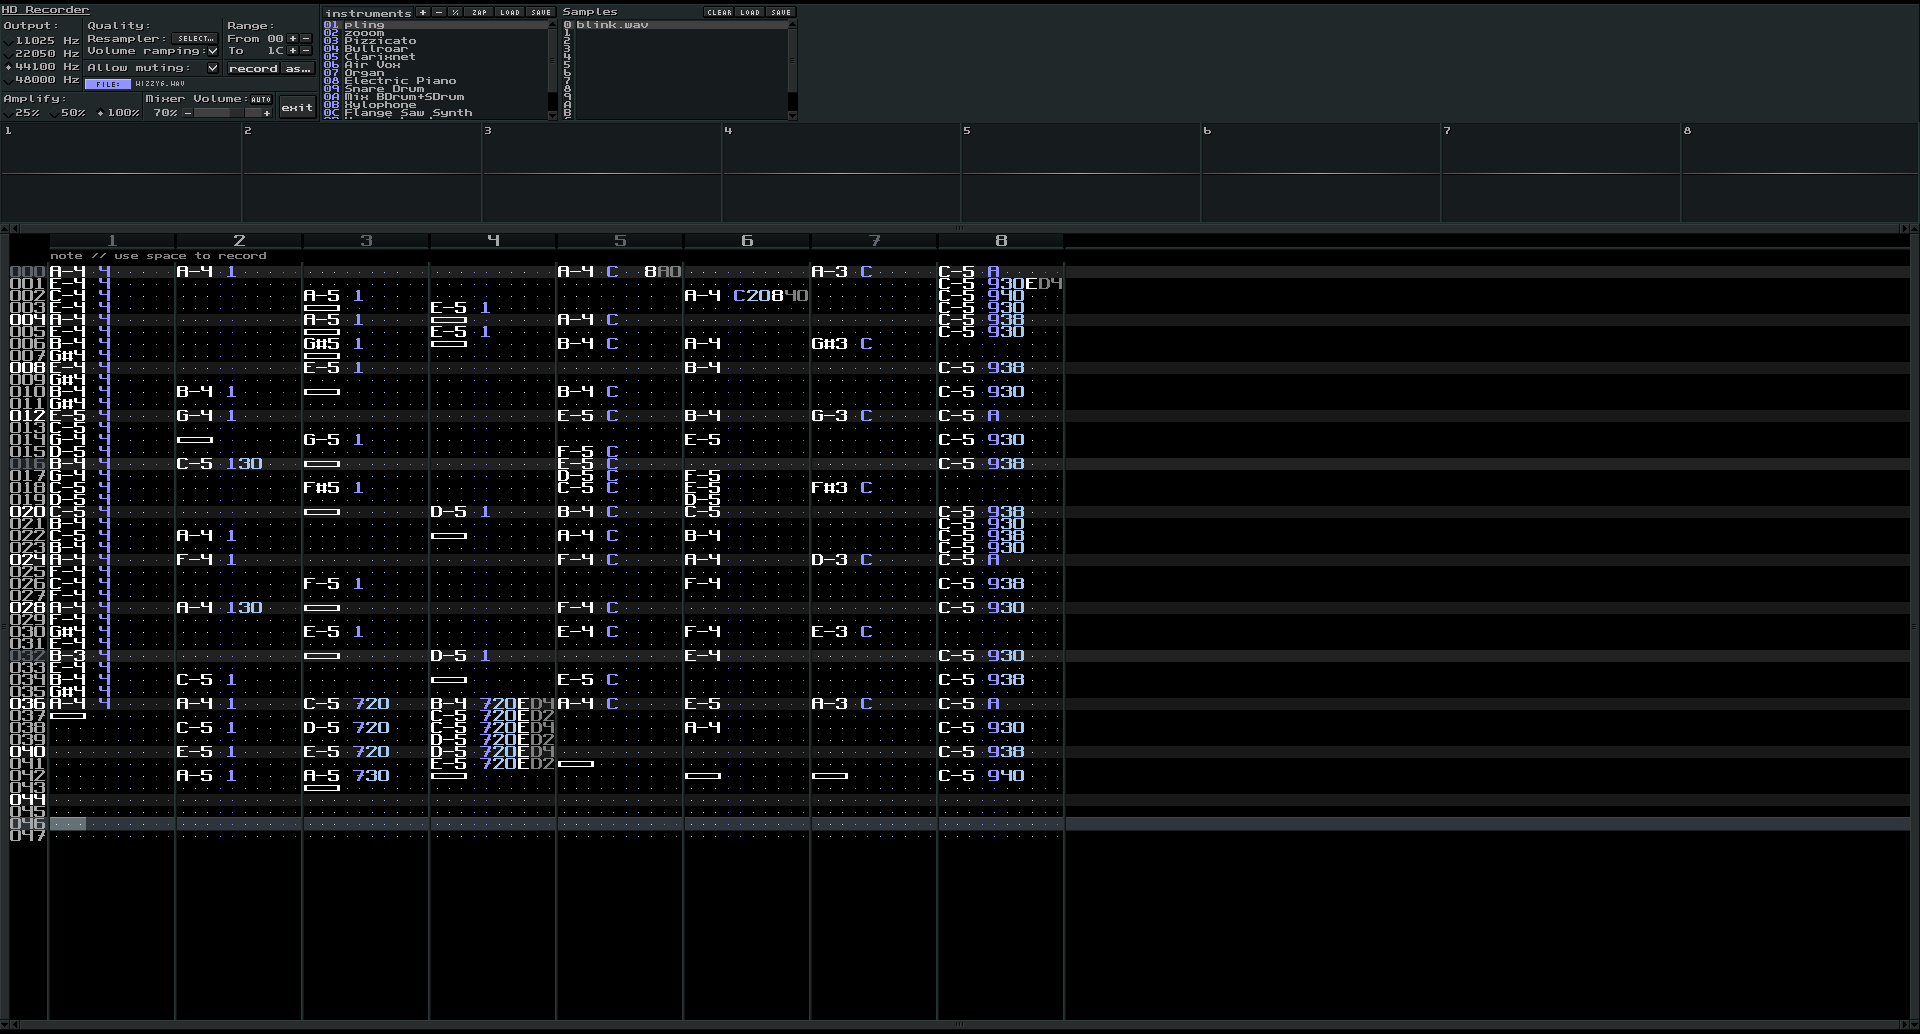Viewport: 1920px width, 1034px height.
Task: Raise mixer volume with the plus button
Action: click(x=267, y=113)
